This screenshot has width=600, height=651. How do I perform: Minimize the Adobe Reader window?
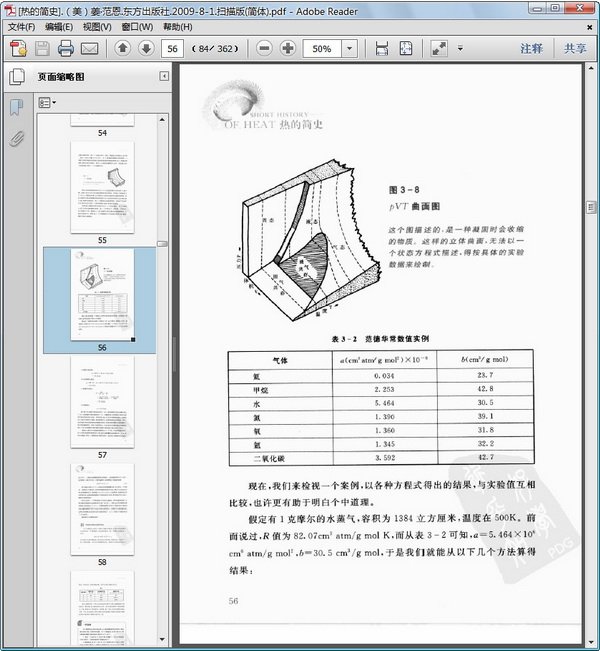click(538, 8)
